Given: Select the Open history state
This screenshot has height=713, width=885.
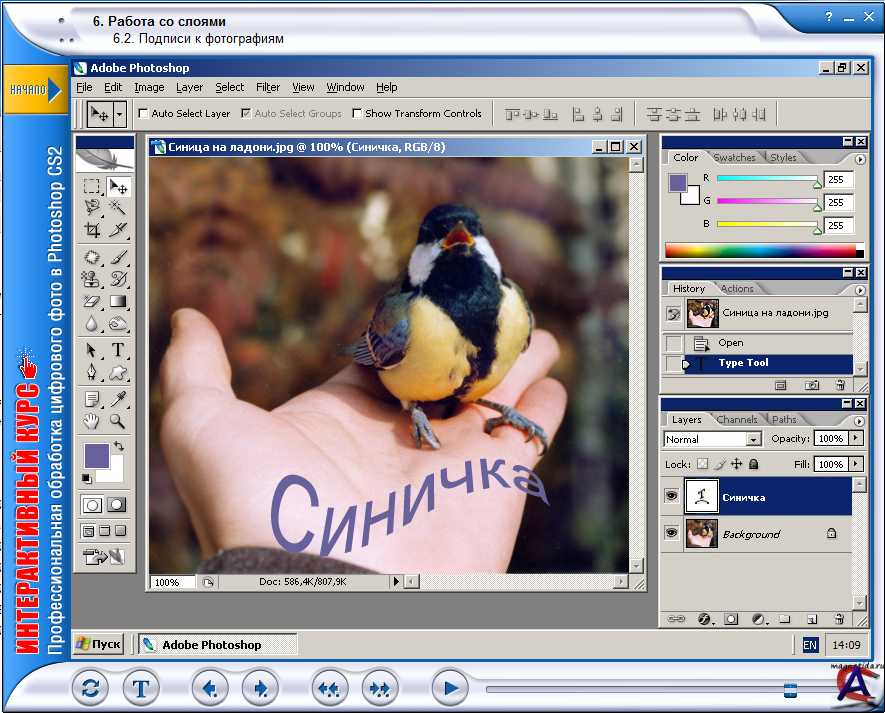Looking at the screenshot, I should point(730,343).
